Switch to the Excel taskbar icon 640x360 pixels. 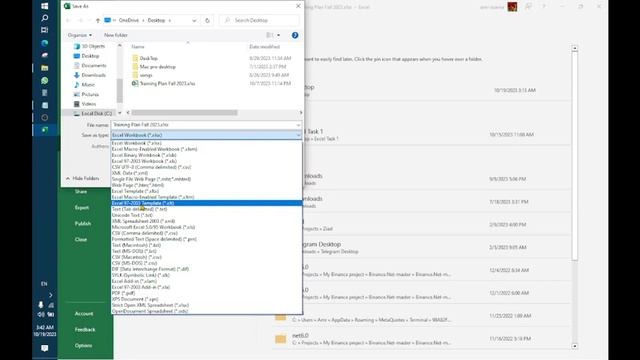[44, 130]
